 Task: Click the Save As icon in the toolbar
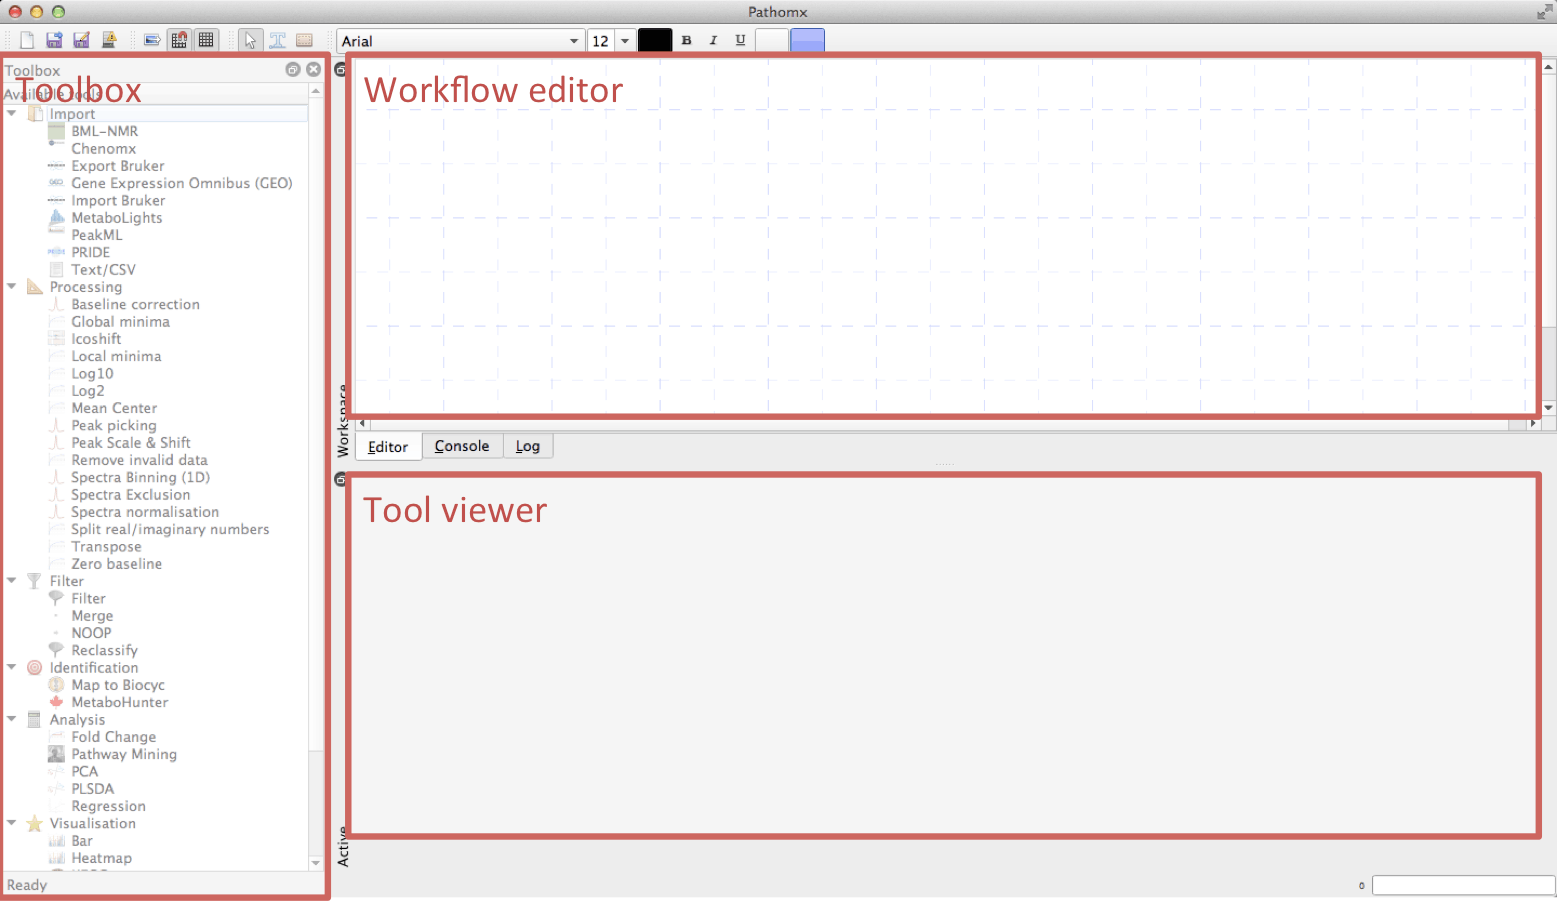(81, 39)
